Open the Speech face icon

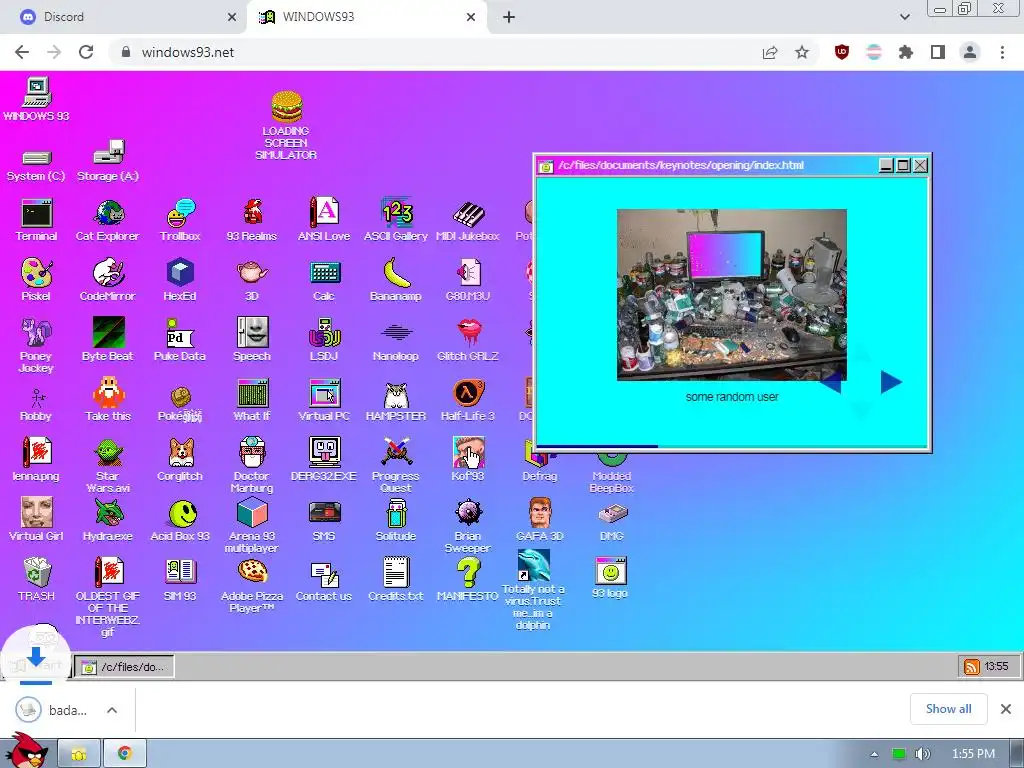pyautogui.click(x=252, y=332)
